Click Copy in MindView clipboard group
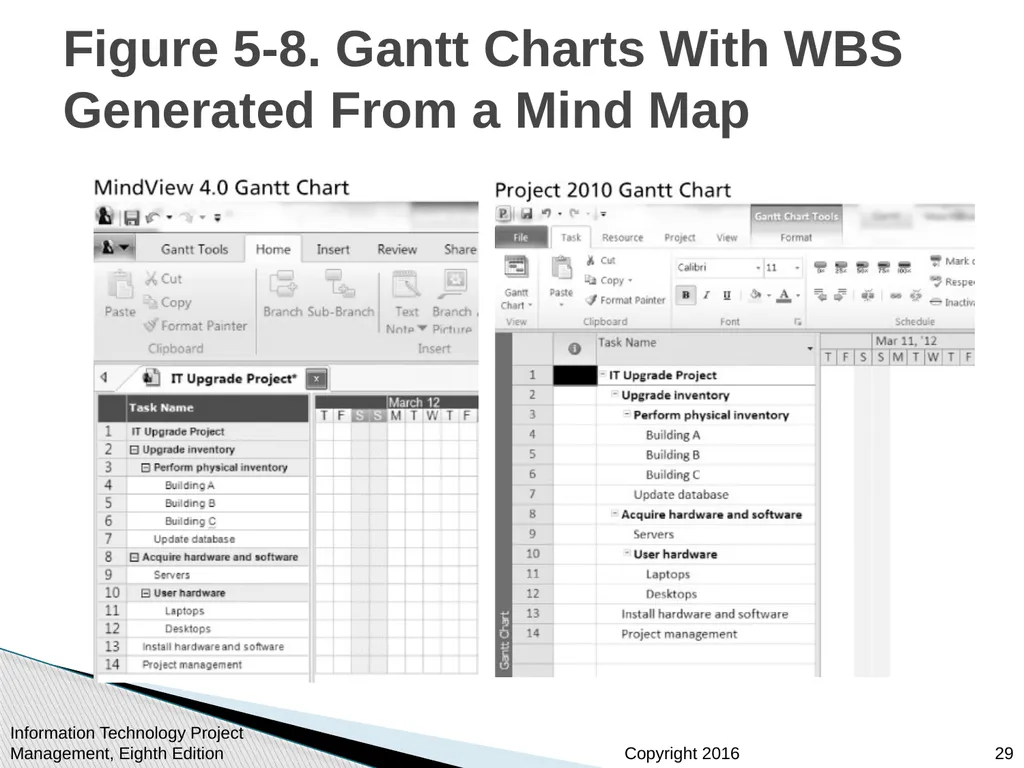1024x768 pixels. click(x=168, y=302)
